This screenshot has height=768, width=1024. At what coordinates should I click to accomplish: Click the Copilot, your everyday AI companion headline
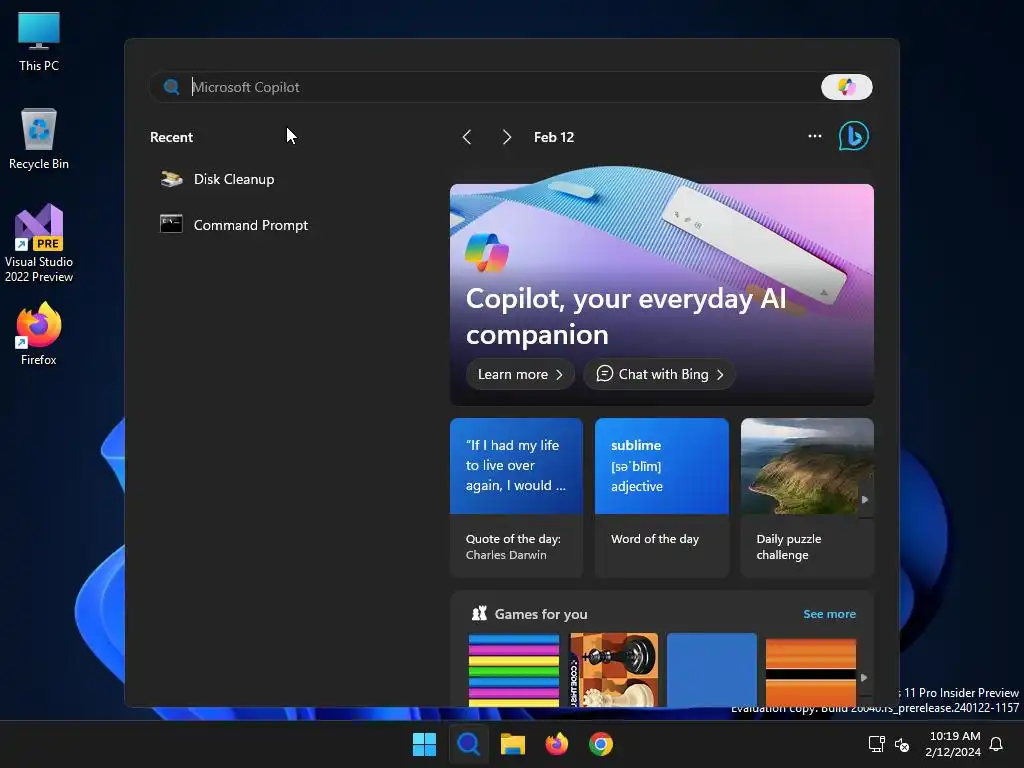point(626,316)
